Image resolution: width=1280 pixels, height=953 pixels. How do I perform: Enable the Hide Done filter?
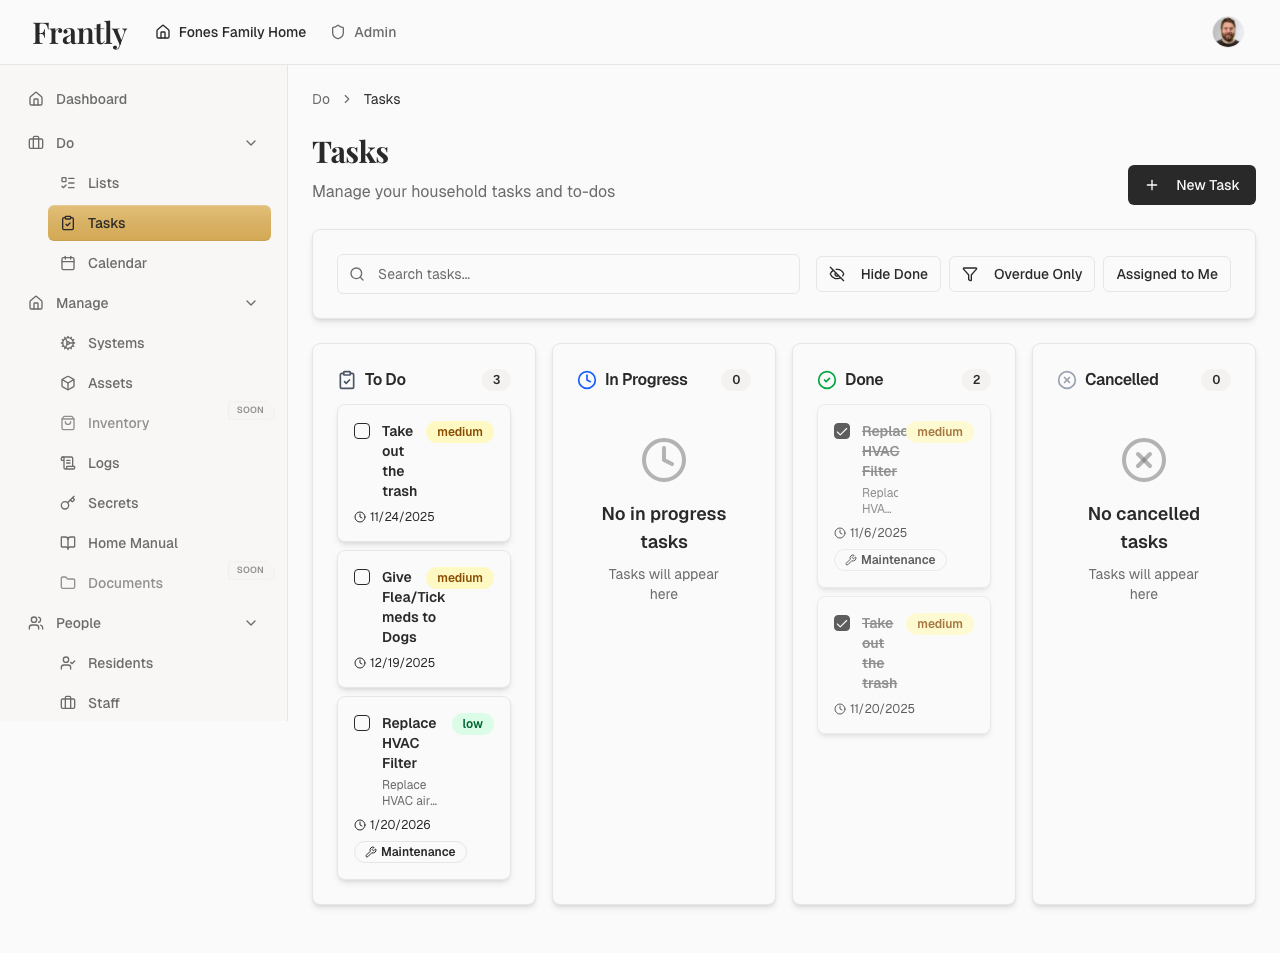pos(878,273)
